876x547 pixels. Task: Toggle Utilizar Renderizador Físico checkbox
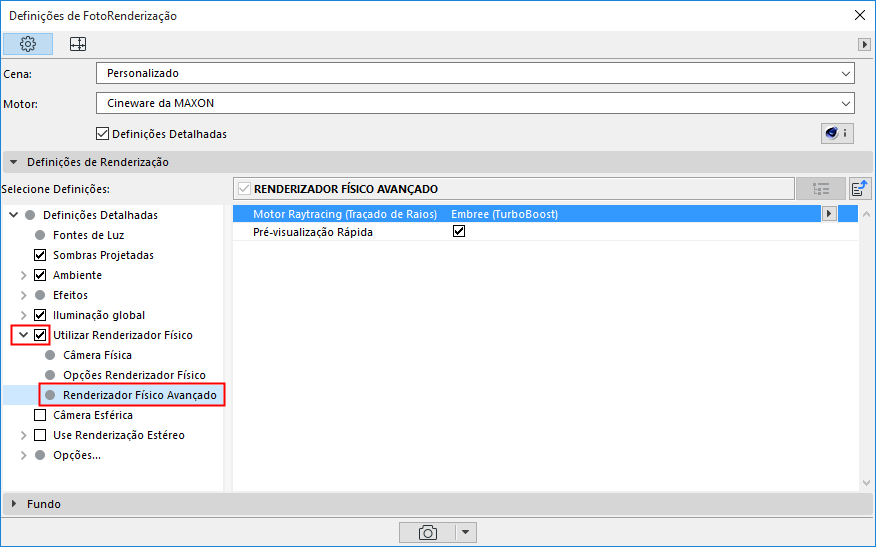40,335
